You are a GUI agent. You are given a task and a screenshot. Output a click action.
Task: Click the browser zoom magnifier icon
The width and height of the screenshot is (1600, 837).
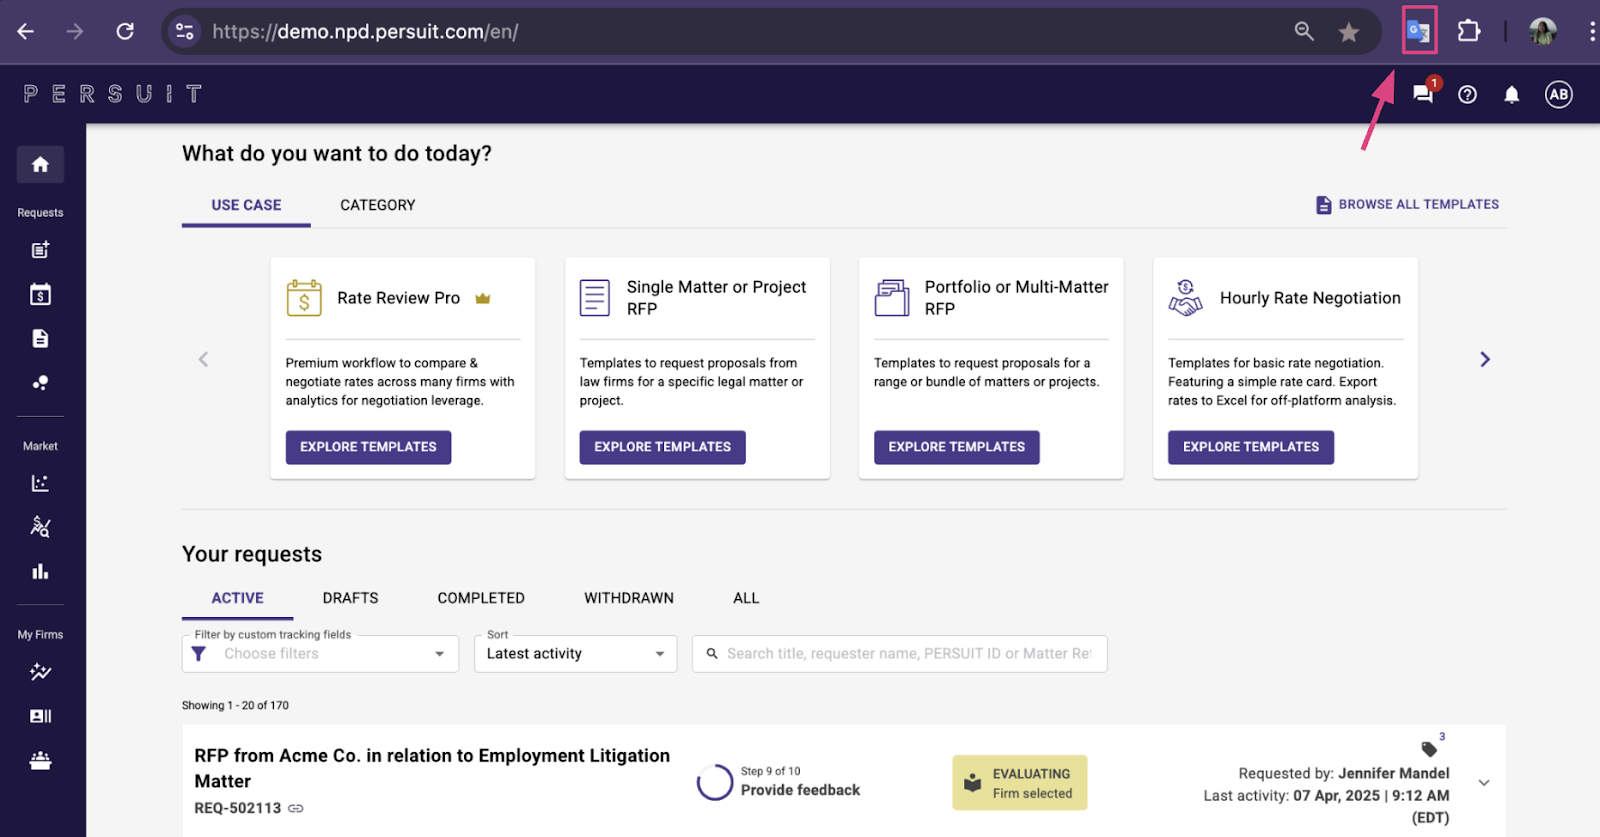point(1303,31)
